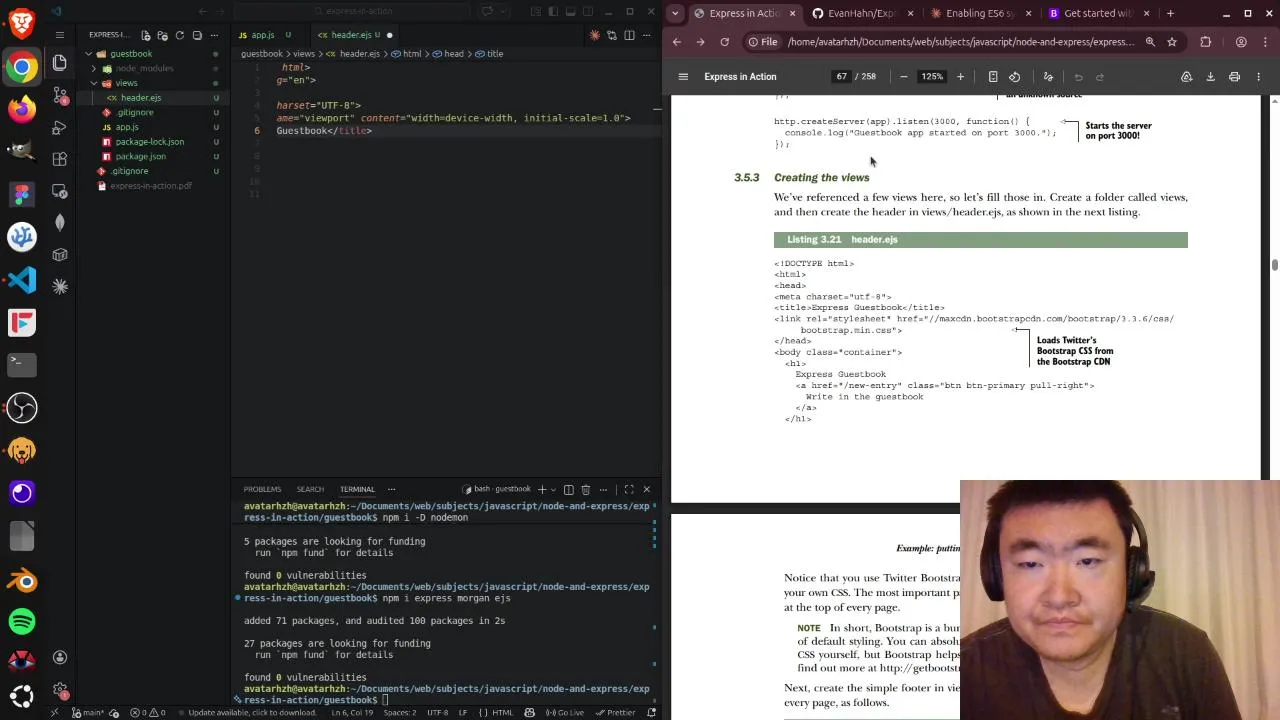This screenshot has height=720, width=1280.
Task: Click the PDF vertical scrollbar thumb
Action: pos(1274,265)
